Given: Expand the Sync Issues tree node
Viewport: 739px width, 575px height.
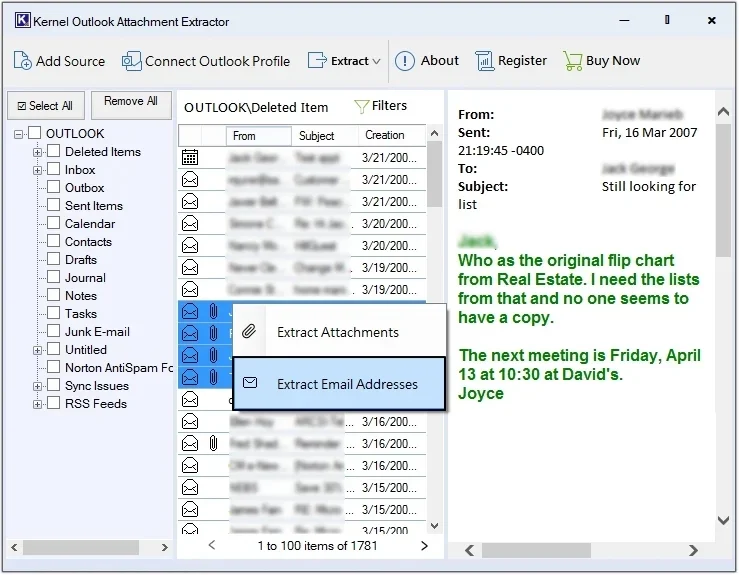Looking at the screenshot, I should [37, 386].
